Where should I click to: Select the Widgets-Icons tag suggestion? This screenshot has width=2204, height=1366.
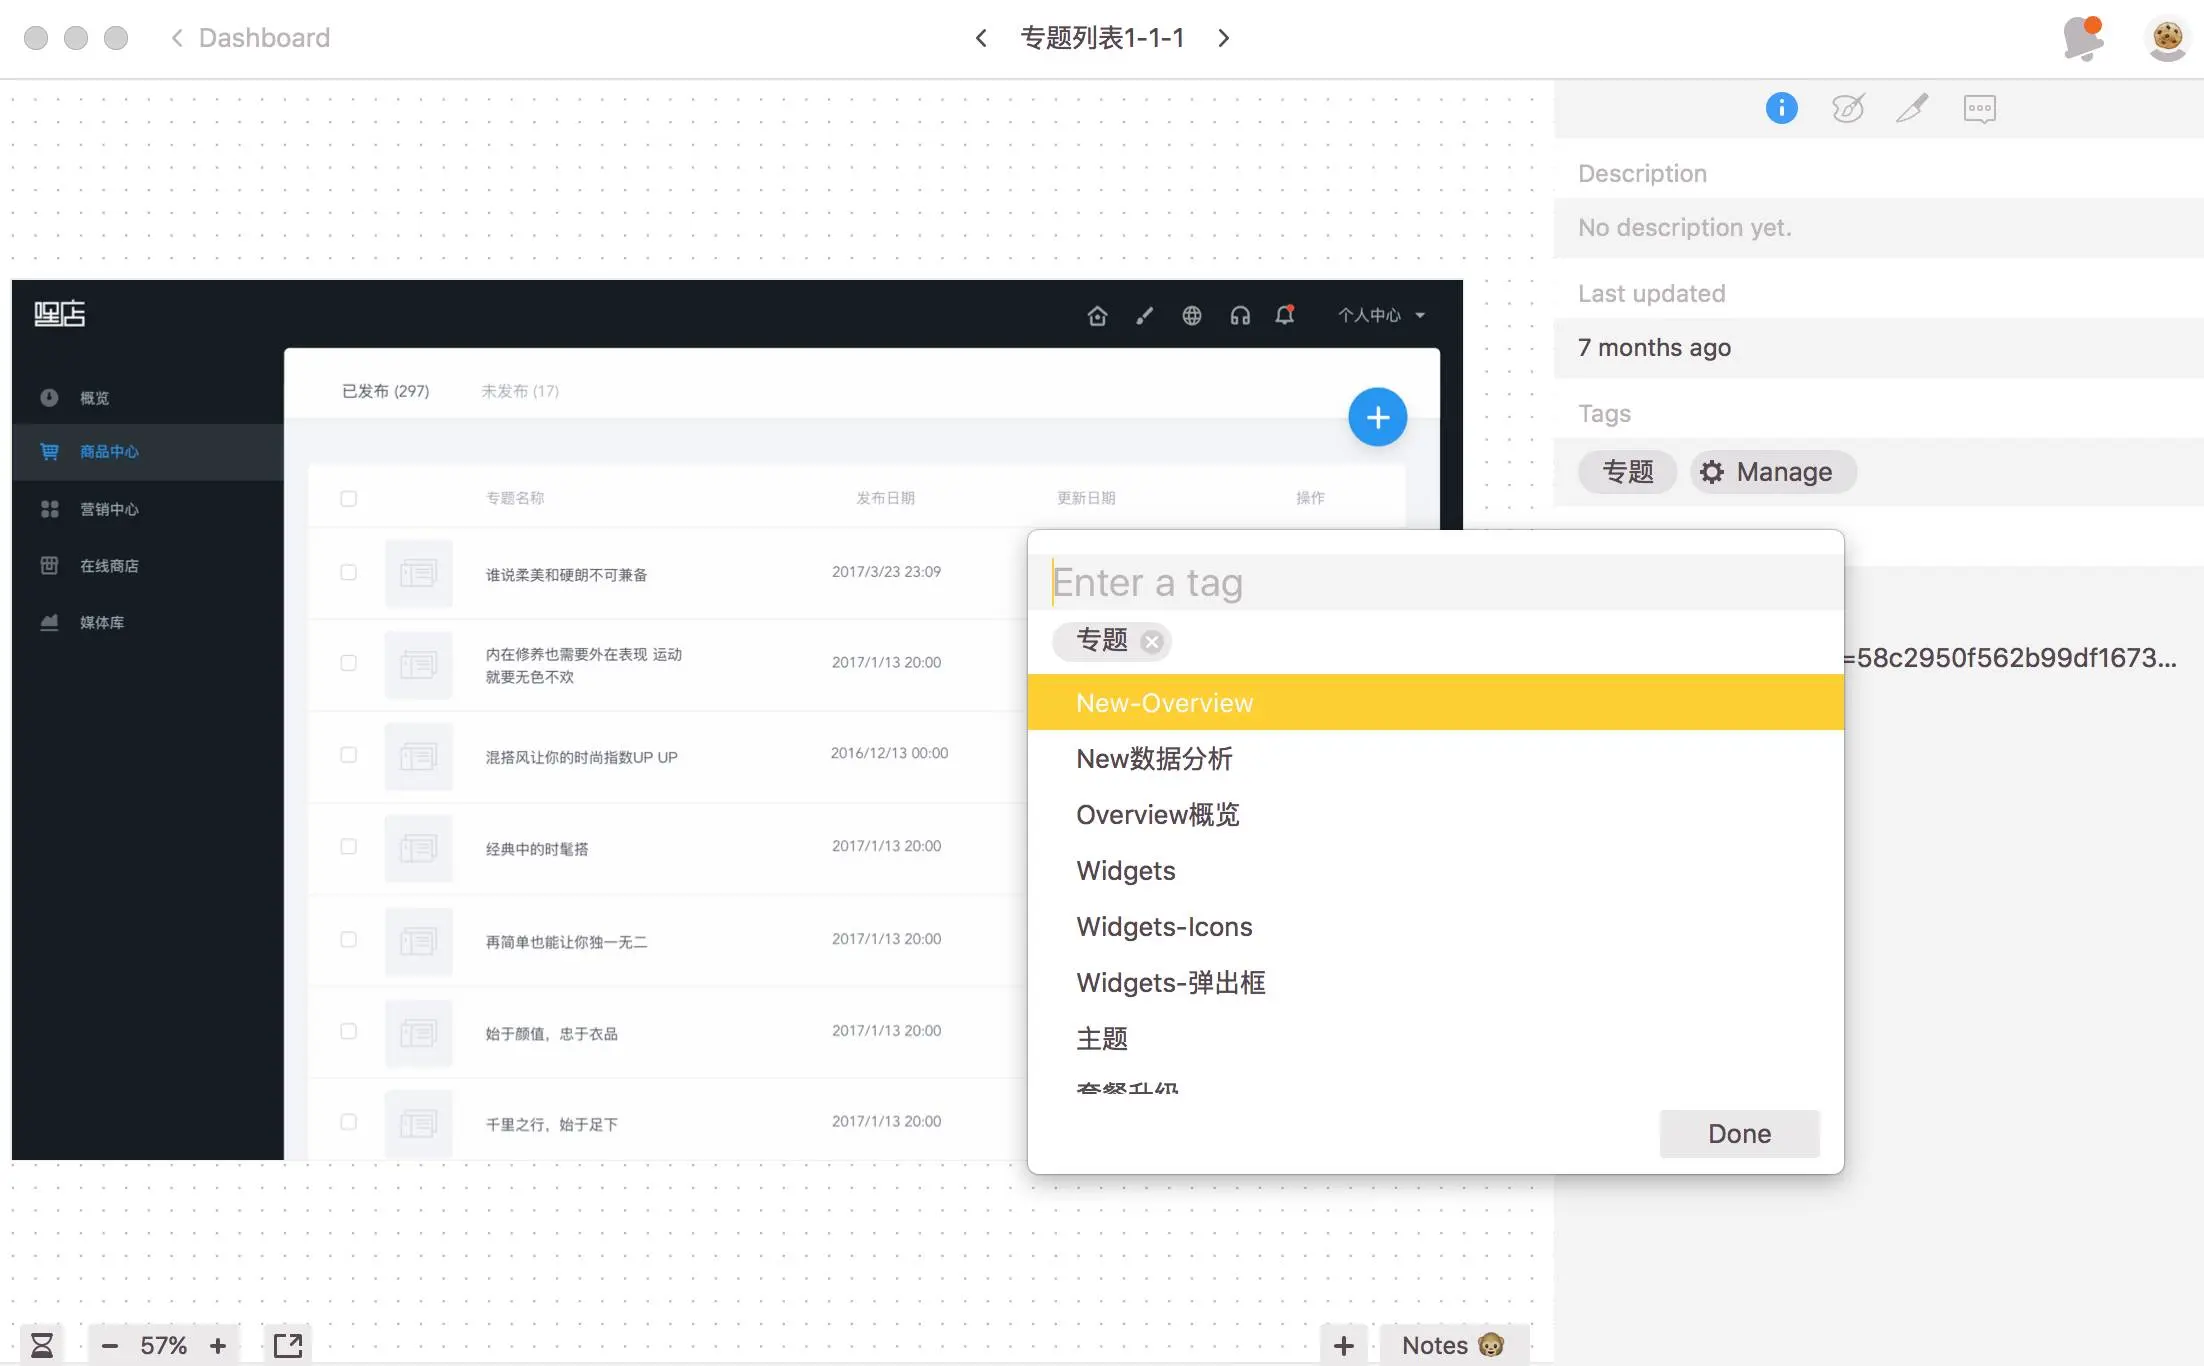click(1164, 927)
